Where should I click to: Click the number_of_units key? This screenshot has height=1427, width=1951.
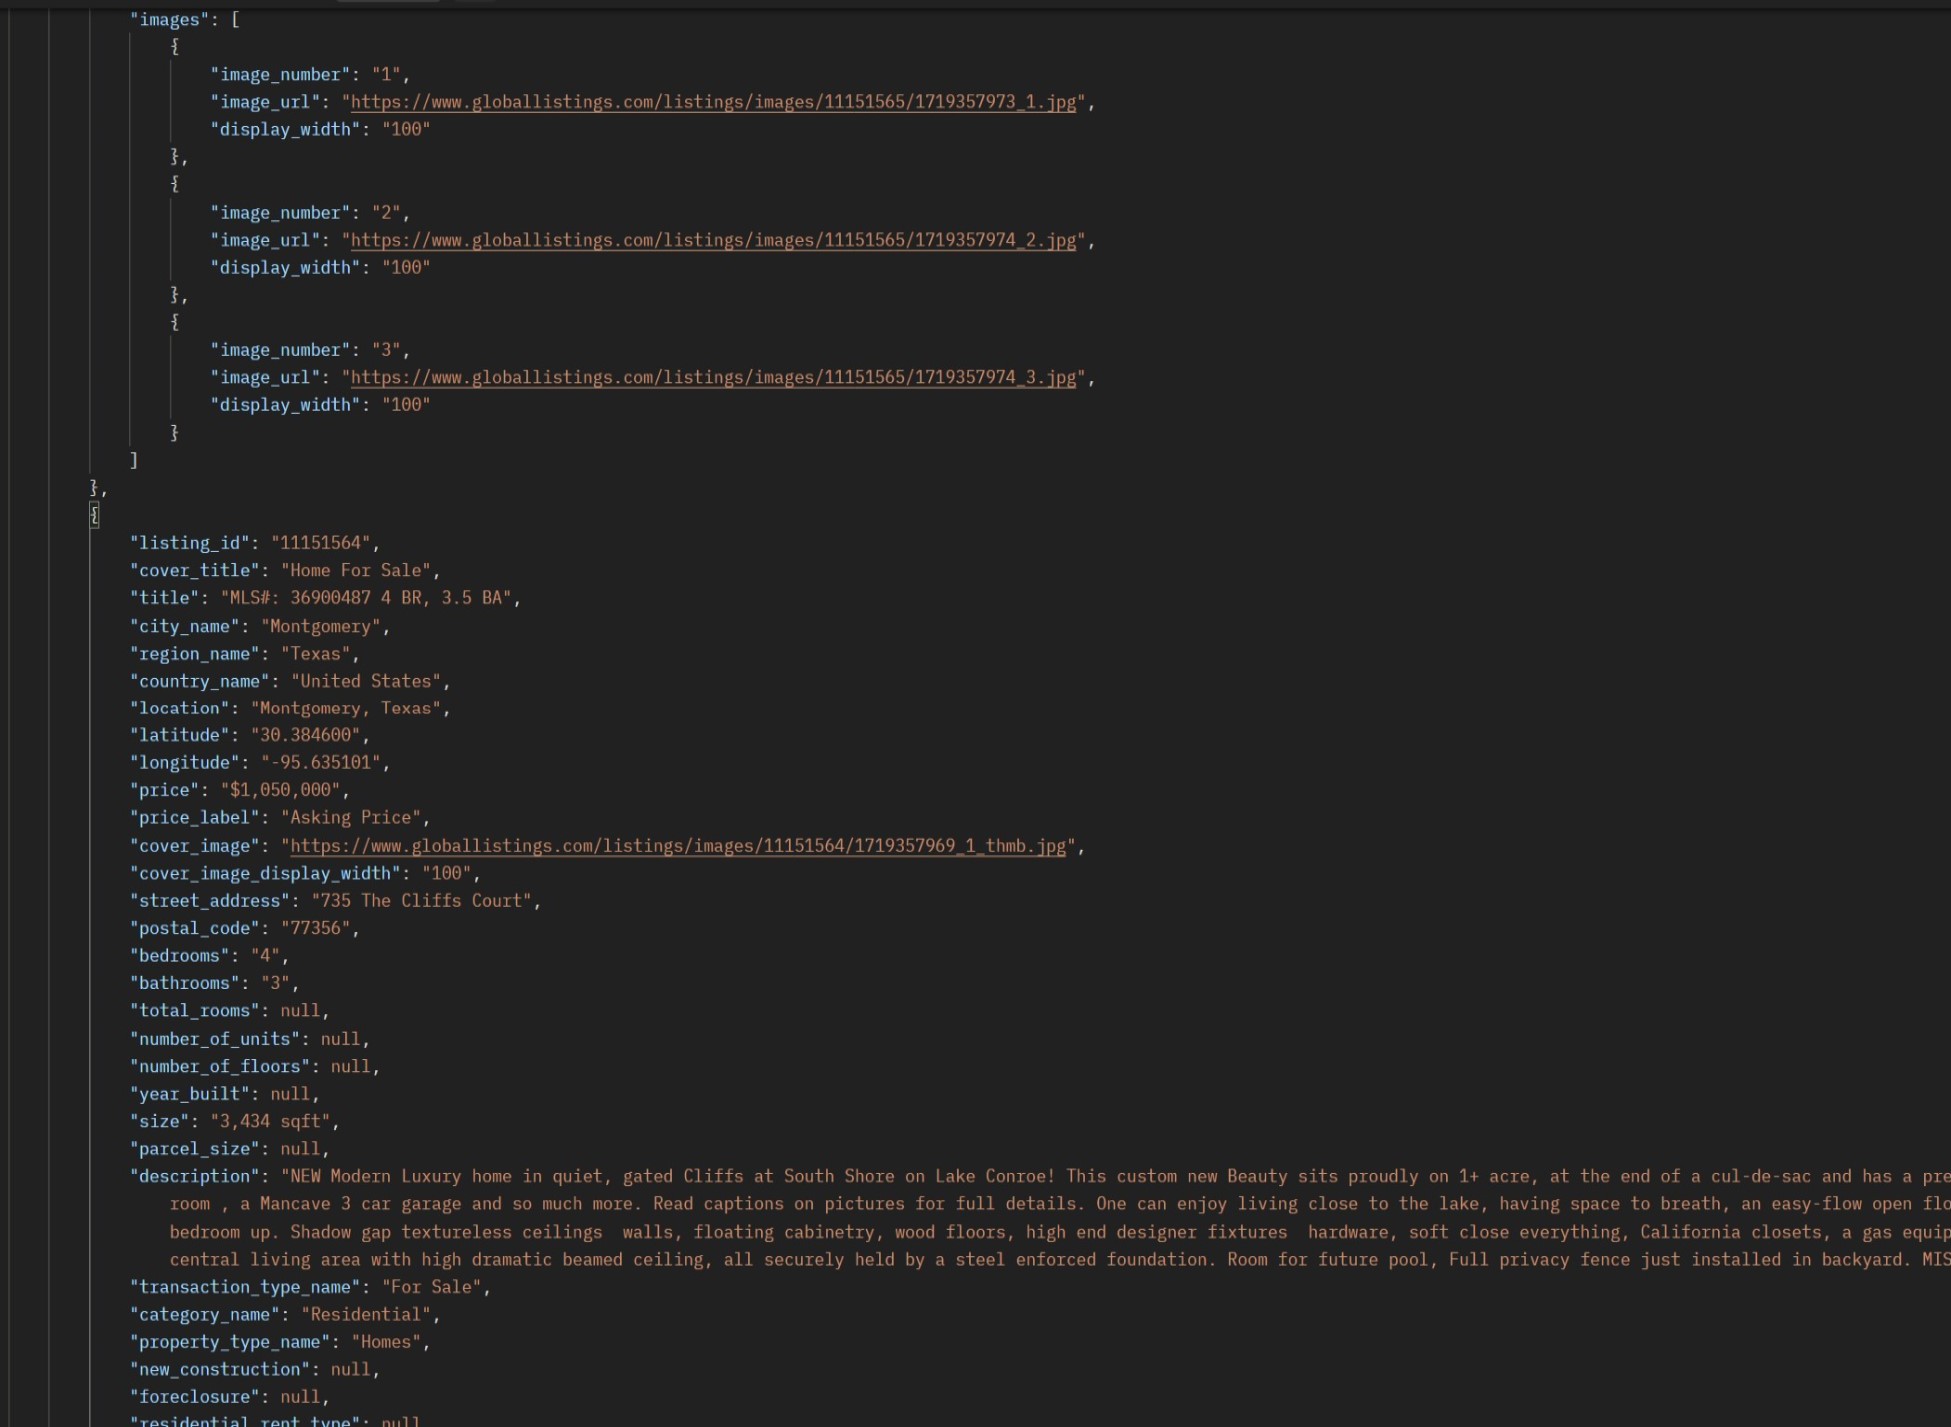[x=215, y=1039]
